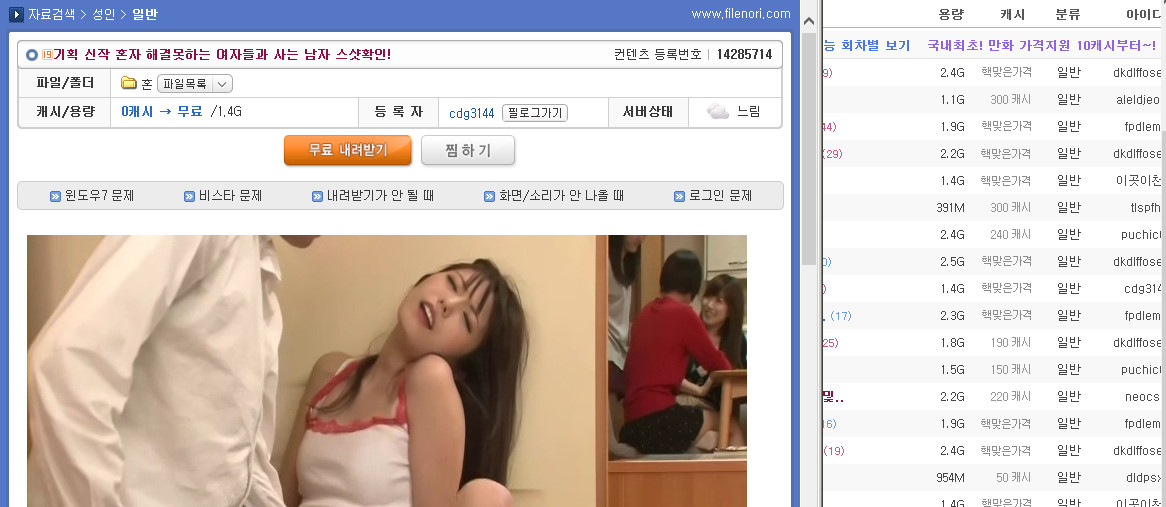Go to 성인 in the breadcrumb
The image size is (1166, 507).
[103, 14]
